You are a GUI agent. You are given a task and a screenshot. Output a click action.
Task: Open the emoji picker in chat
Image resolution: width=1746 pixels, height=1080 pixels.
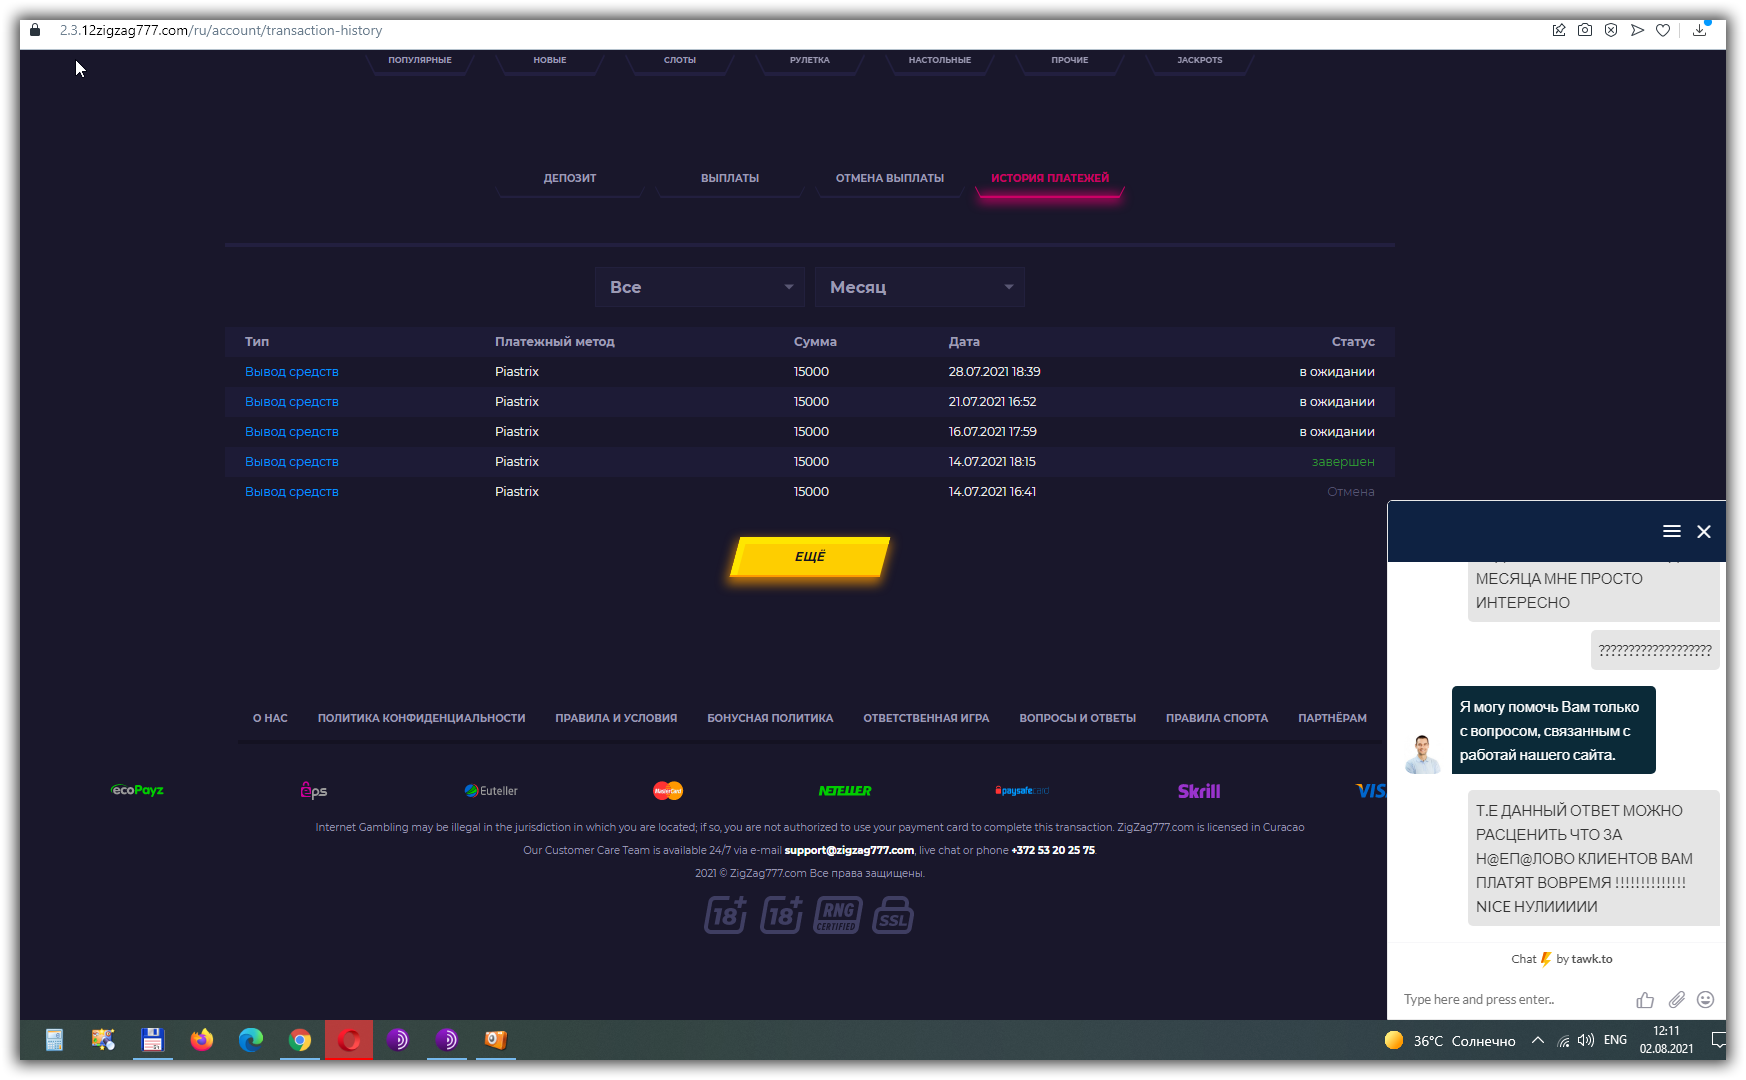1706,999
